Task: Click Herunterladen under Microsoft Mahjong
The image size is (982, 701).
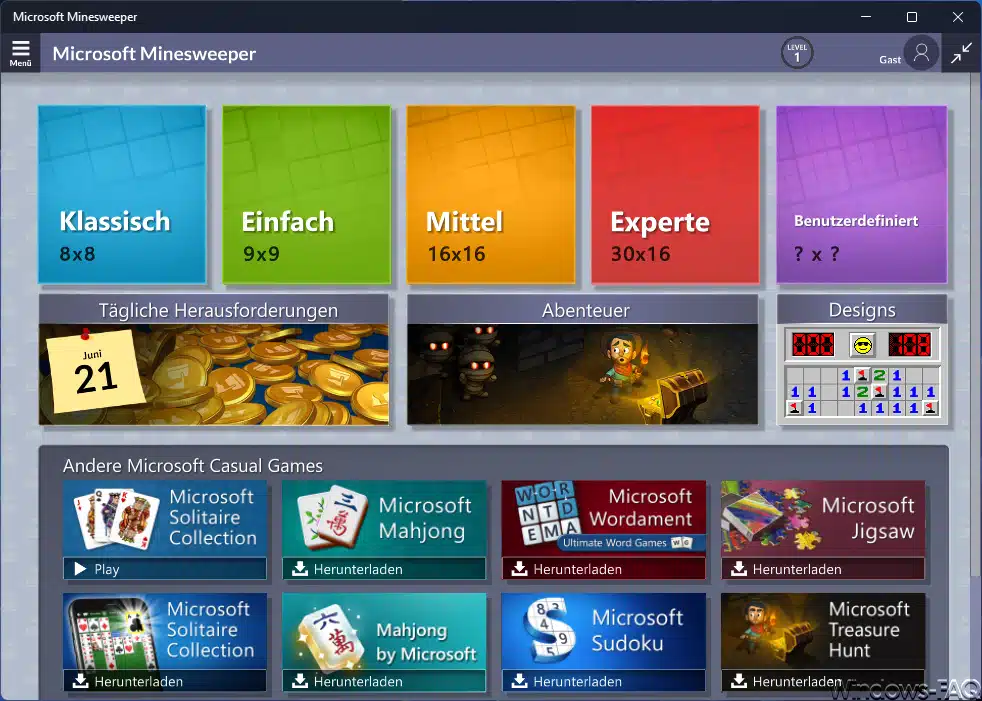Action: coord(384,569)
